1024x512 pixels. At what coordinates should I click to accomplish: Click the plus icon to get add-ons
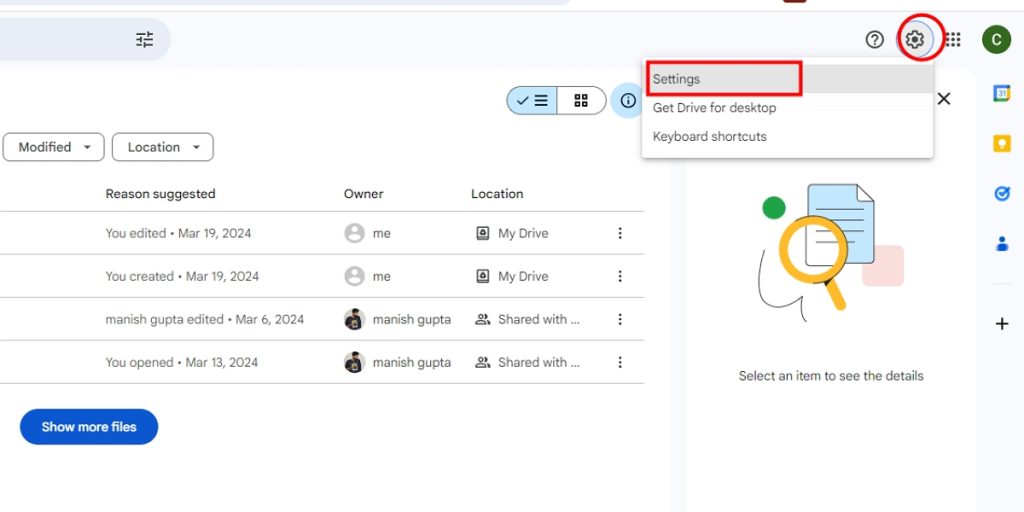tap(1002, 324)
